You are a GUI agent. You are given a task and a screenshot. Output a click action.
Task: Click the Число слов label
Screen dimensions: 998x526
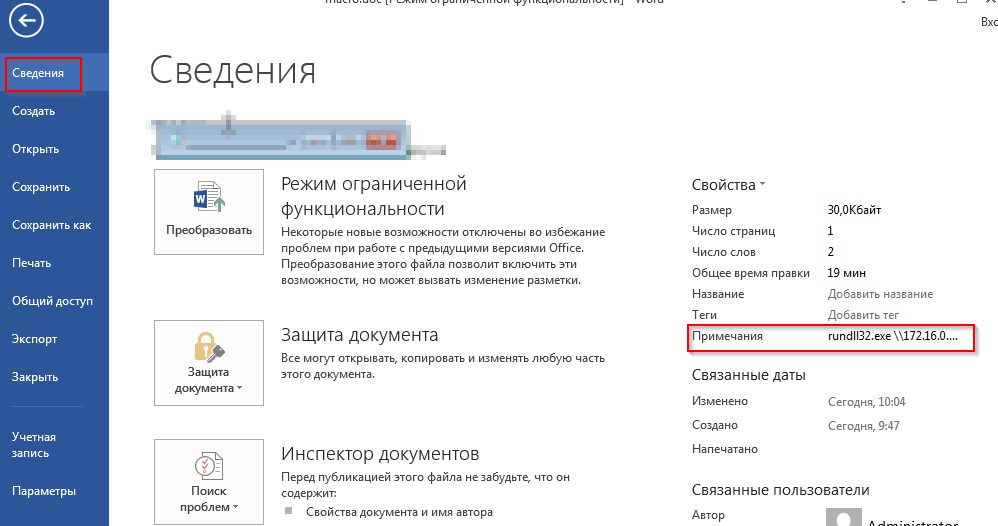click(x=724, y=252)
